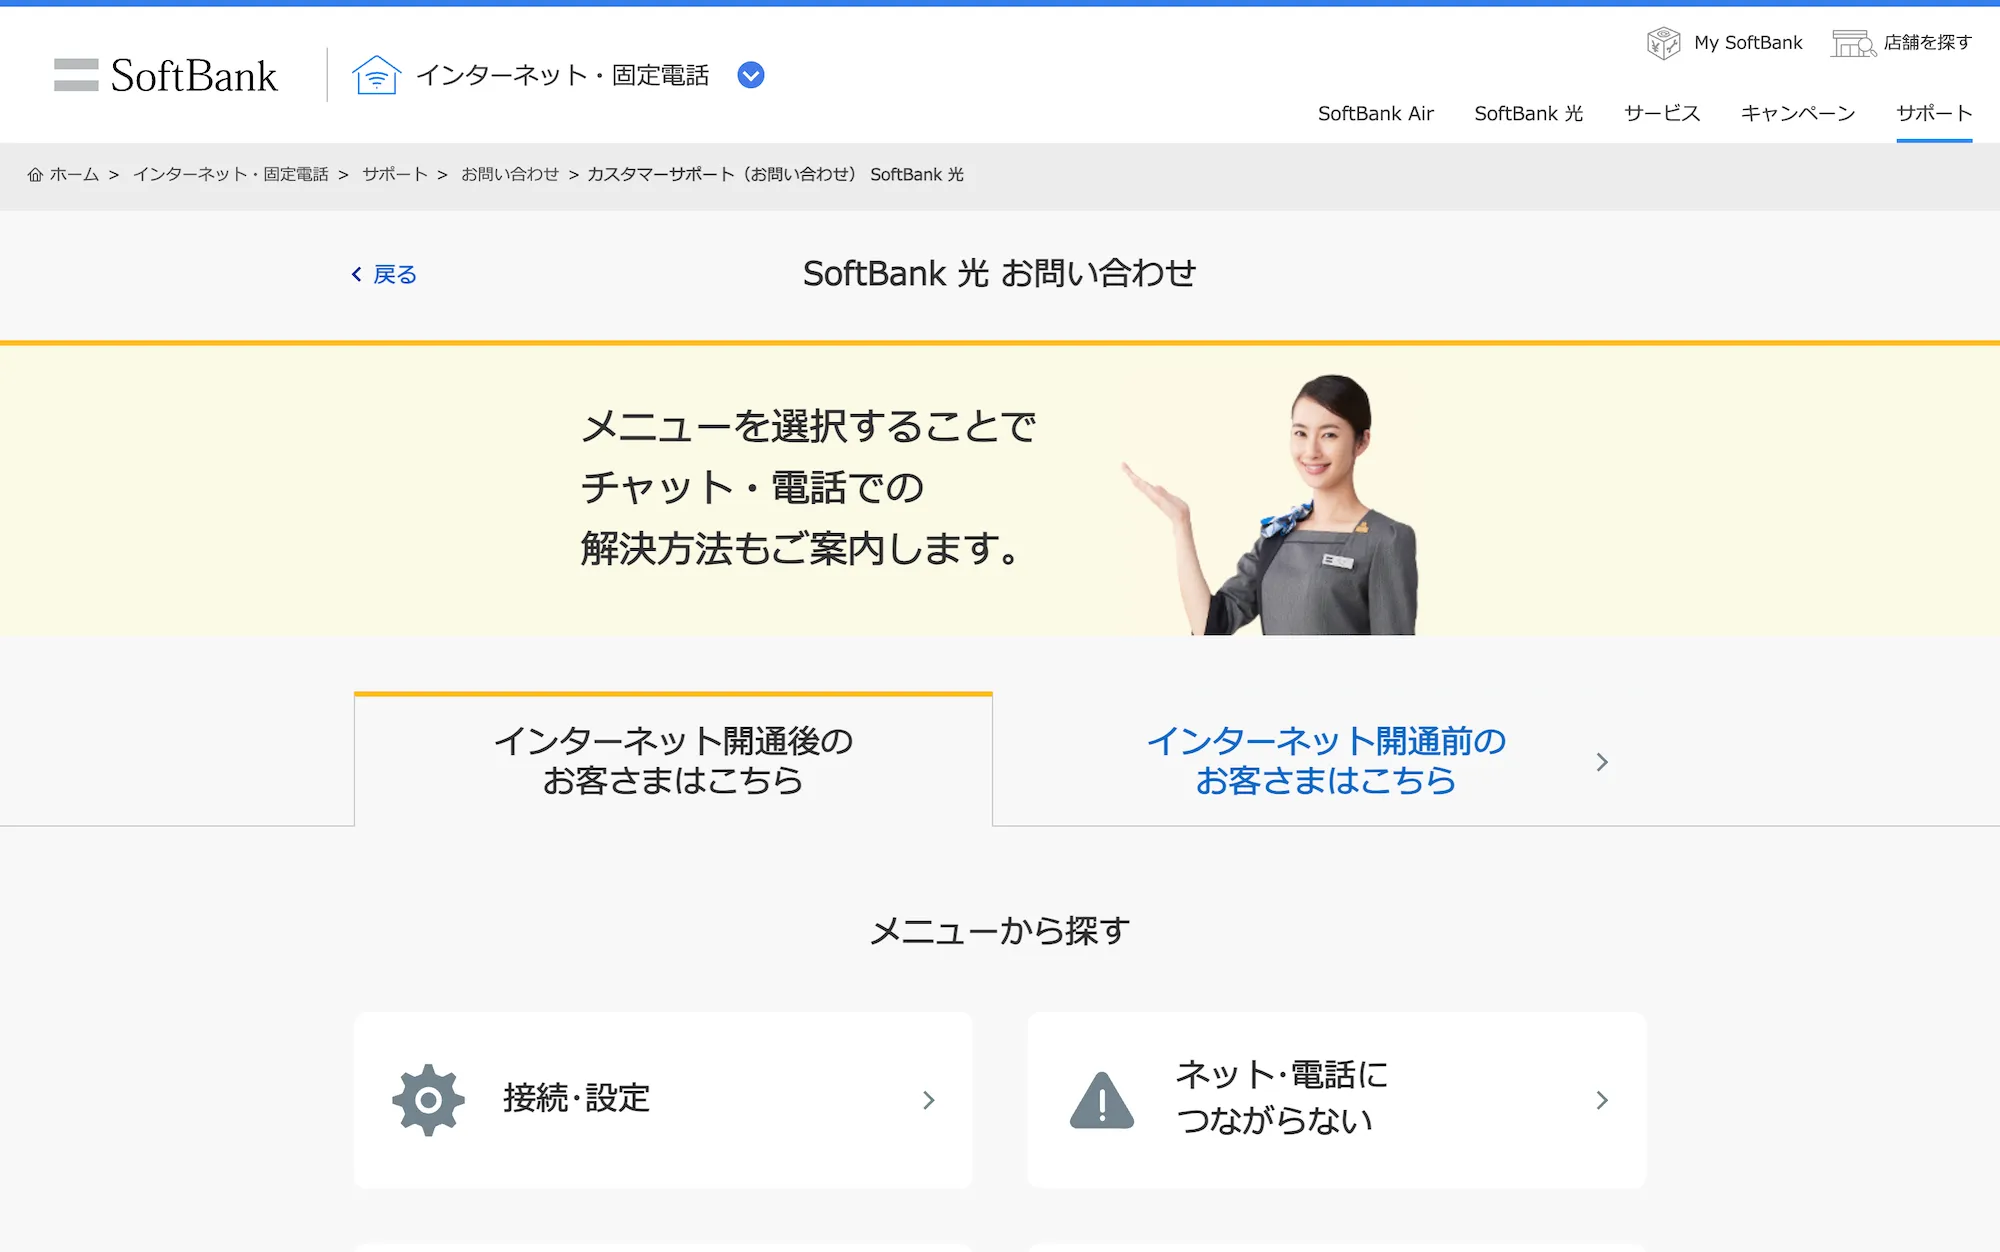This screenshot has width=2000, height=1252.
Task: Go to ホーム breadcrumb link
Action: (x=75, y=175)
